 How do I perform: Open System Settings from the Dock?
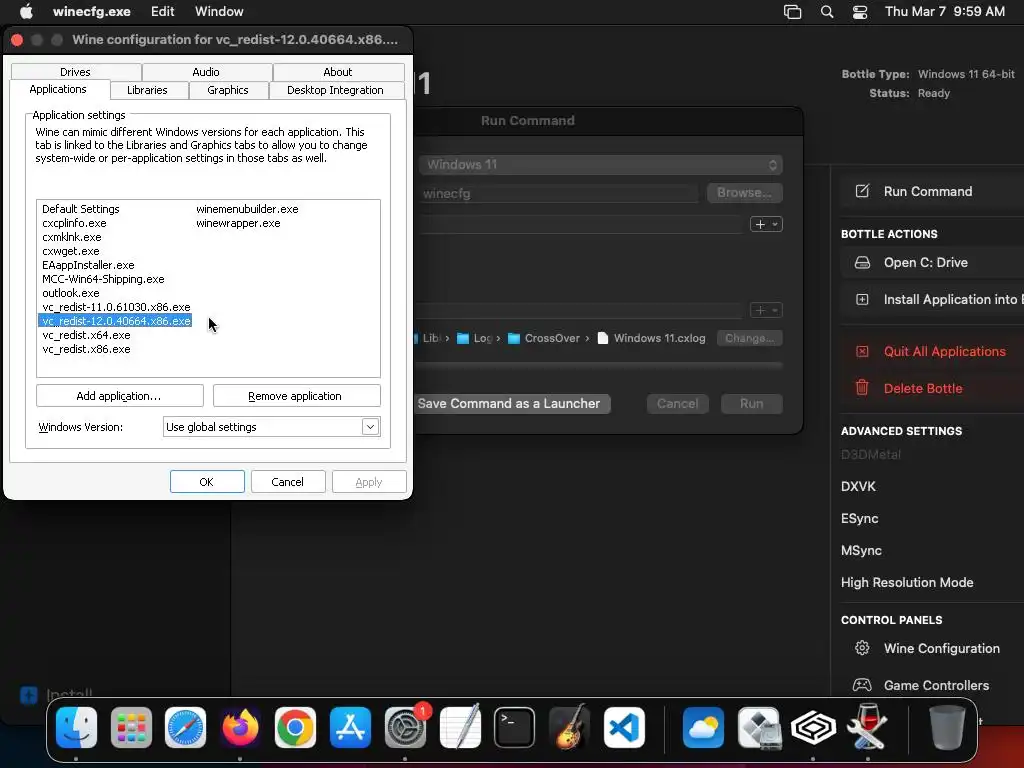pos(405,728)
